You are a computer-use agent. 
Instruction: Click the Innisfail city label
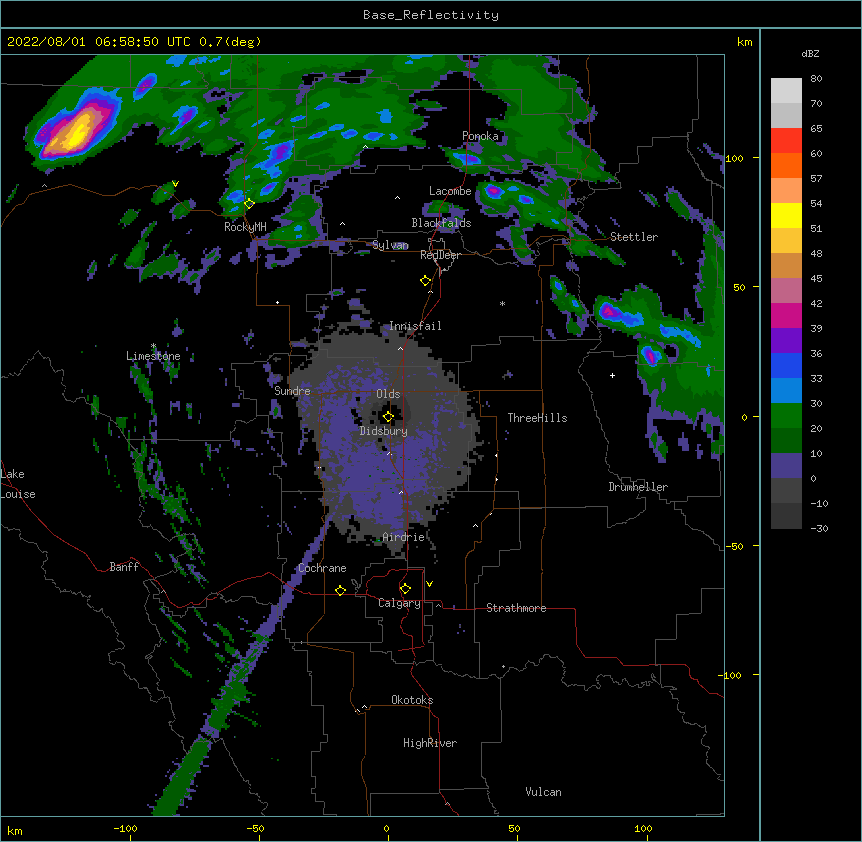[415, 326]
